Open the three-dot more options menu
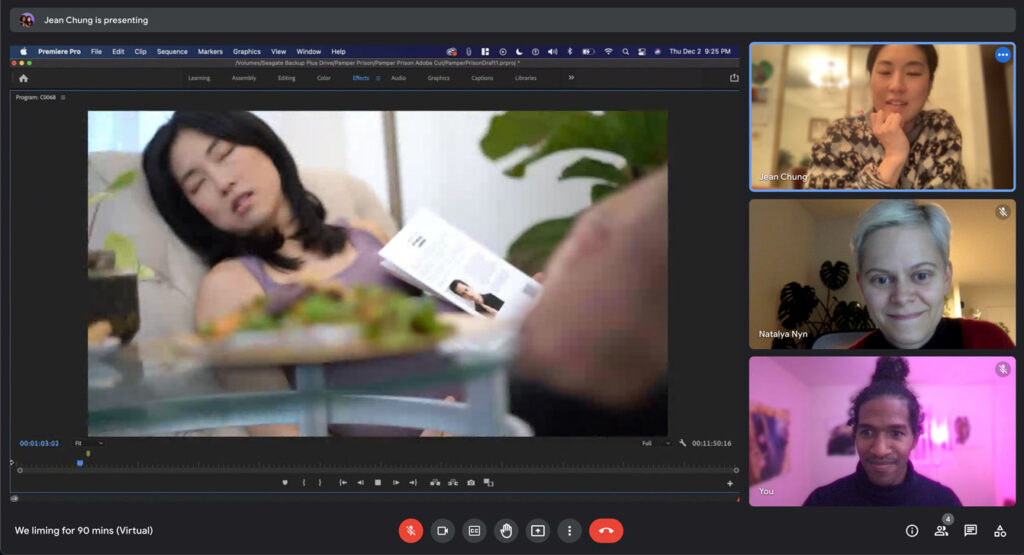The image size is (1024, 555). [x=570, y=531]
